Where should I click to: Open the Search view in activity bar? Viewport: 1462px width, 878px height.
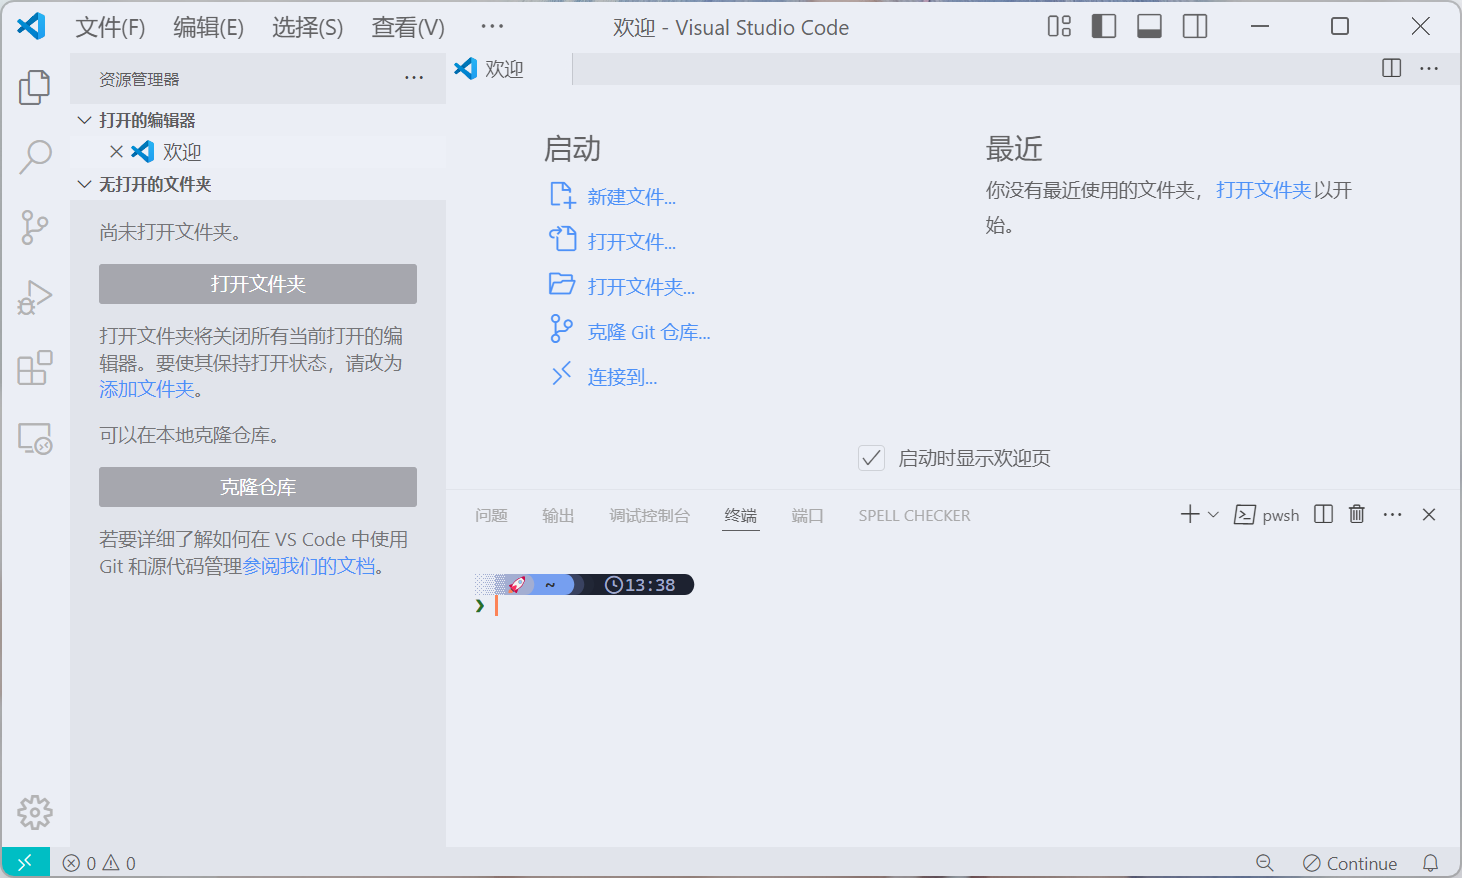pos(35,157)
